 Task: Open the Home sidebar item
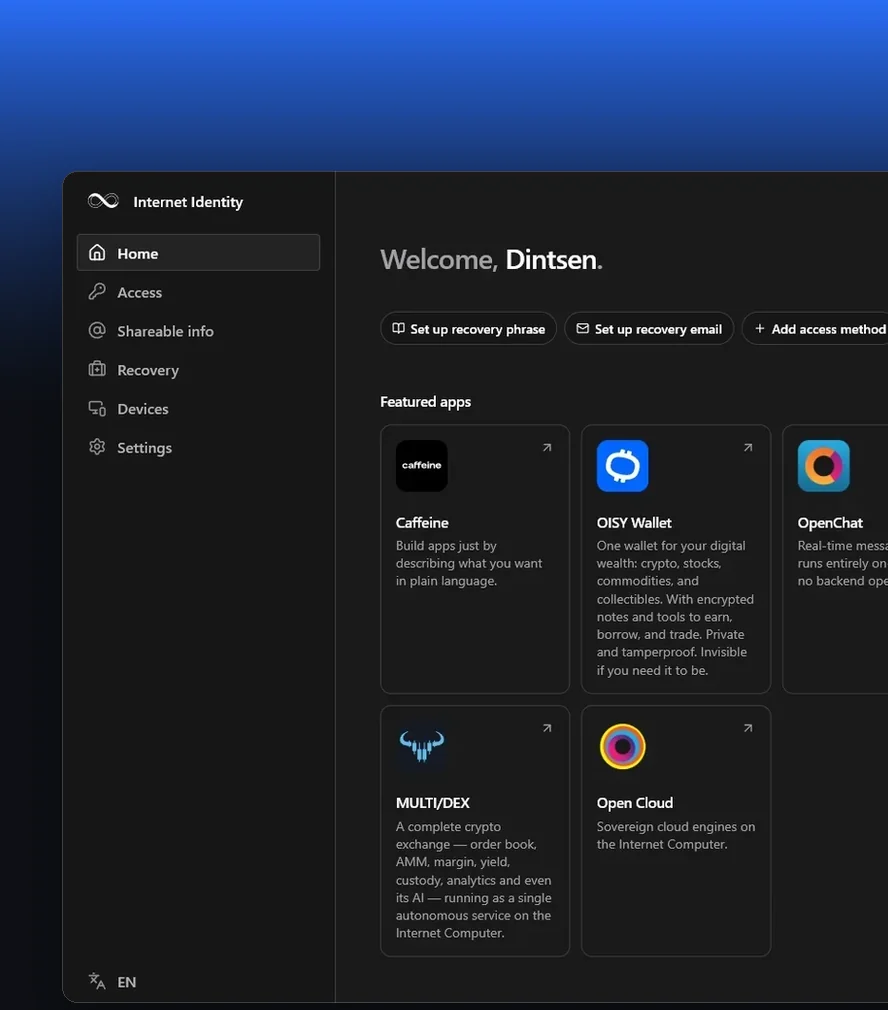tap(198, 252)
